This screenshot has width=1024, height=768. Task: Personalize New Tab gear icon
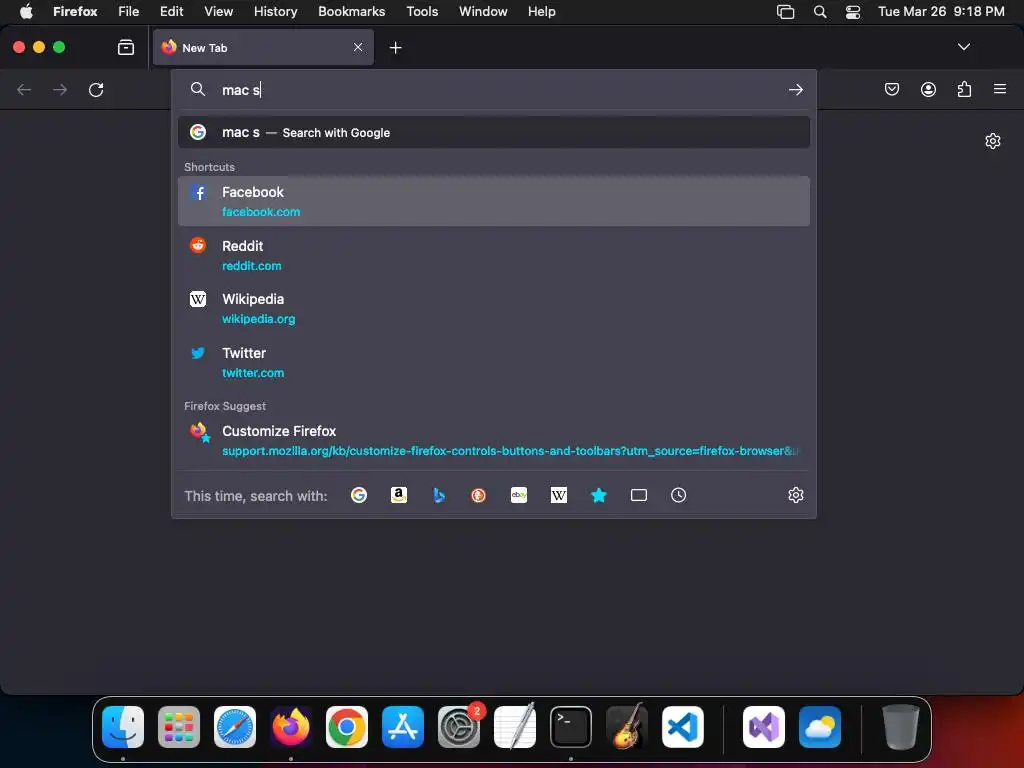click(x=993, y=141)
